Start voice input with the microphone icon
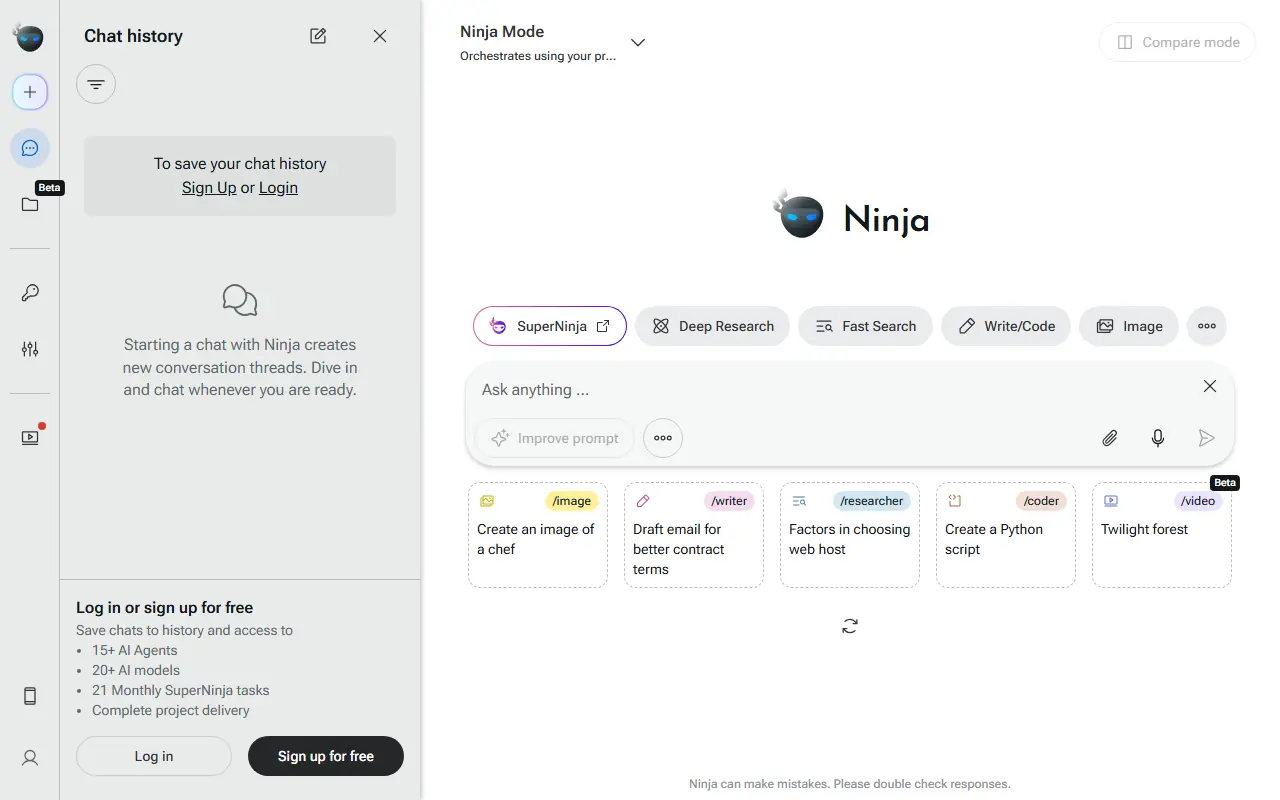This screenshot has width=1280, height=800. click(1157, 438)
